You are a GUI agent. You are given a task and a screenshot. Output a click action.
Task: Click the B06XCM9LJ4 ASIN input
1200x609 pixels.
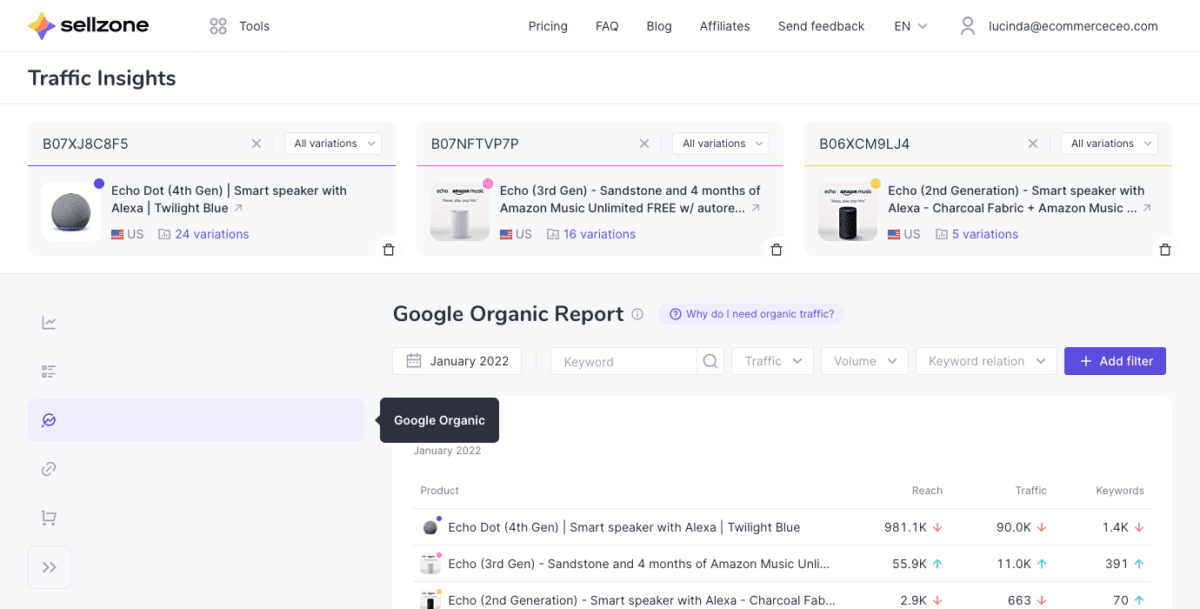918,144
